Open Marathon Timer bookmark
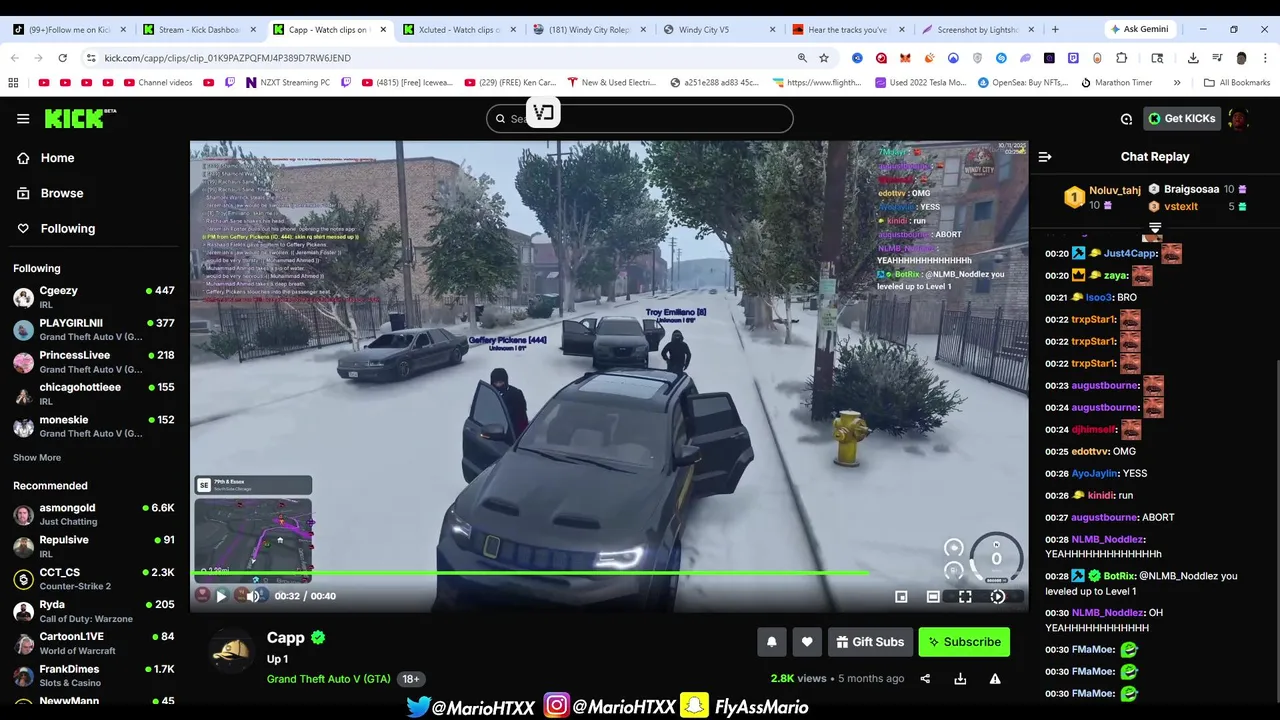1280x720 pixels. pyautogui.click(x=1116, y=83)
